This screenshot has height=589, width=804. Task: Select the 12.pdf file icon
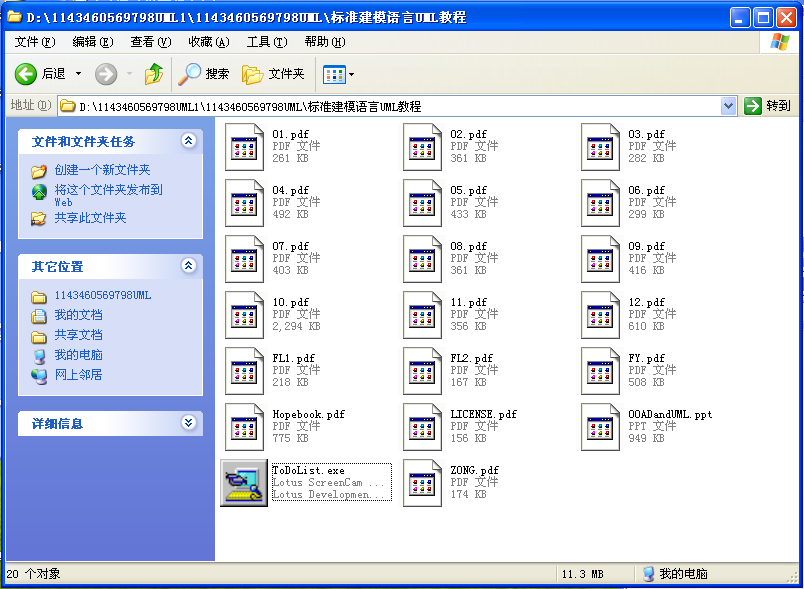(600, 315)
